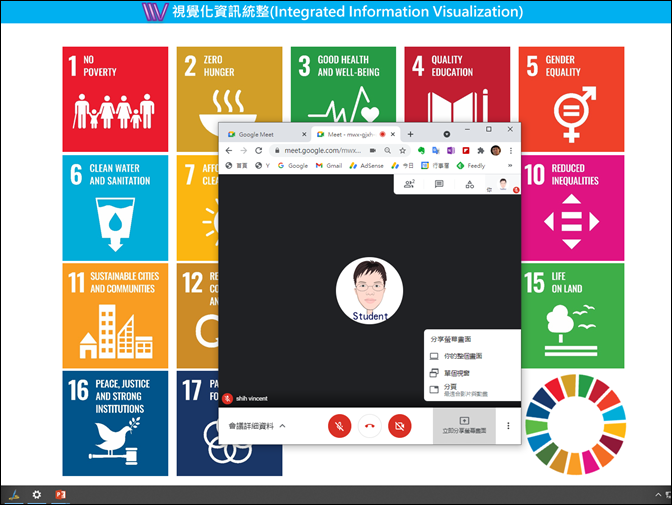The height and width of the screenshot is (505, 672).
Task: Expand 會議詳細資料 meeting details
Action: pyautogui.click(x=257, y=426)
